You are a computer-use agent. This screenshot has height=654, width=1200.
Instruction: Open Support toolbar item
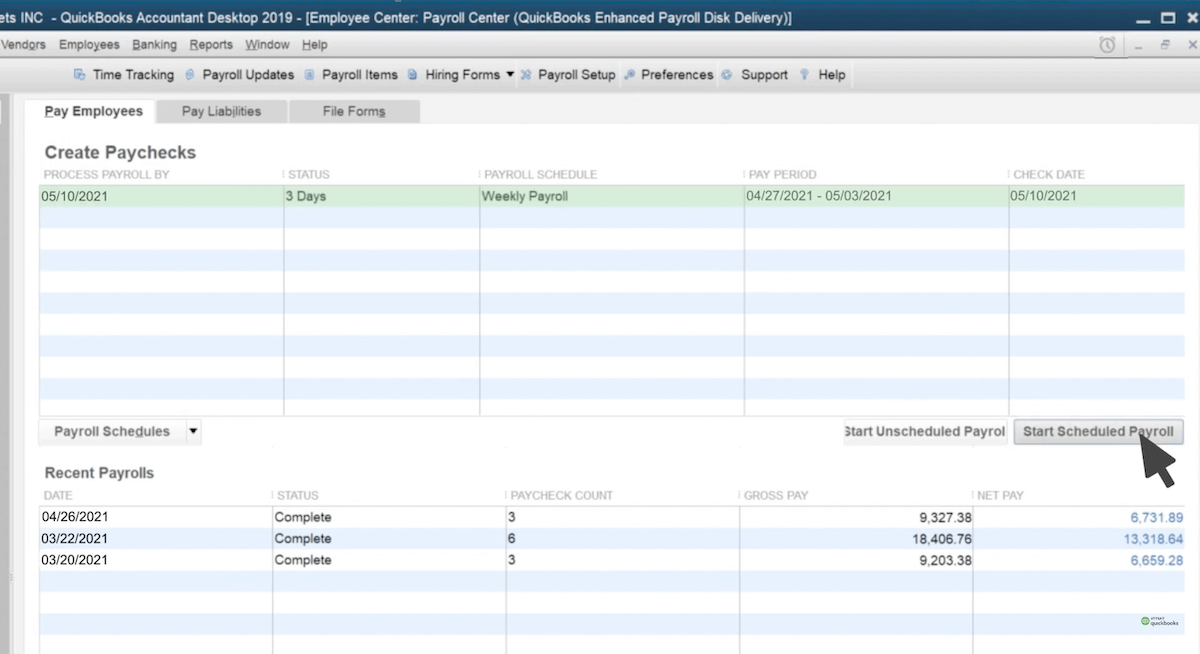[x=764, y=75]
